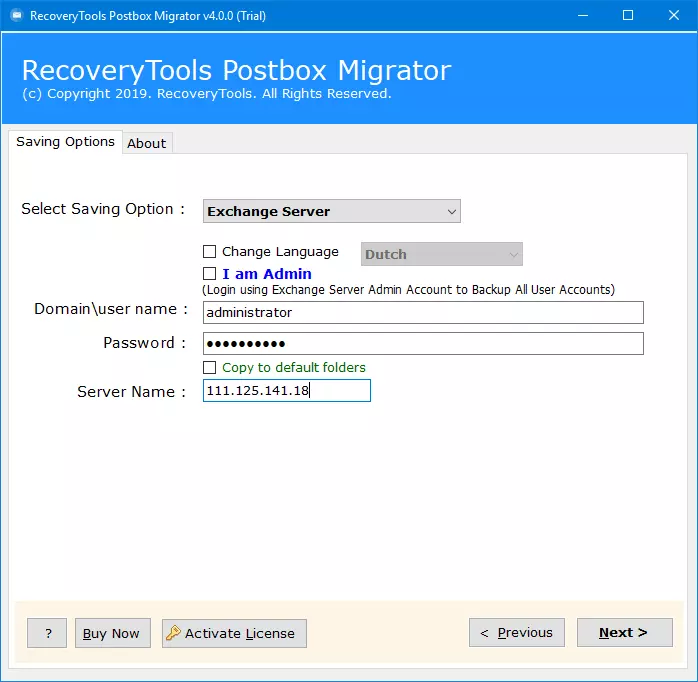Tick Copy to default folders checkbox
Image resolution: width=698 pixels, height=682 pixels.
coord(210,368)
